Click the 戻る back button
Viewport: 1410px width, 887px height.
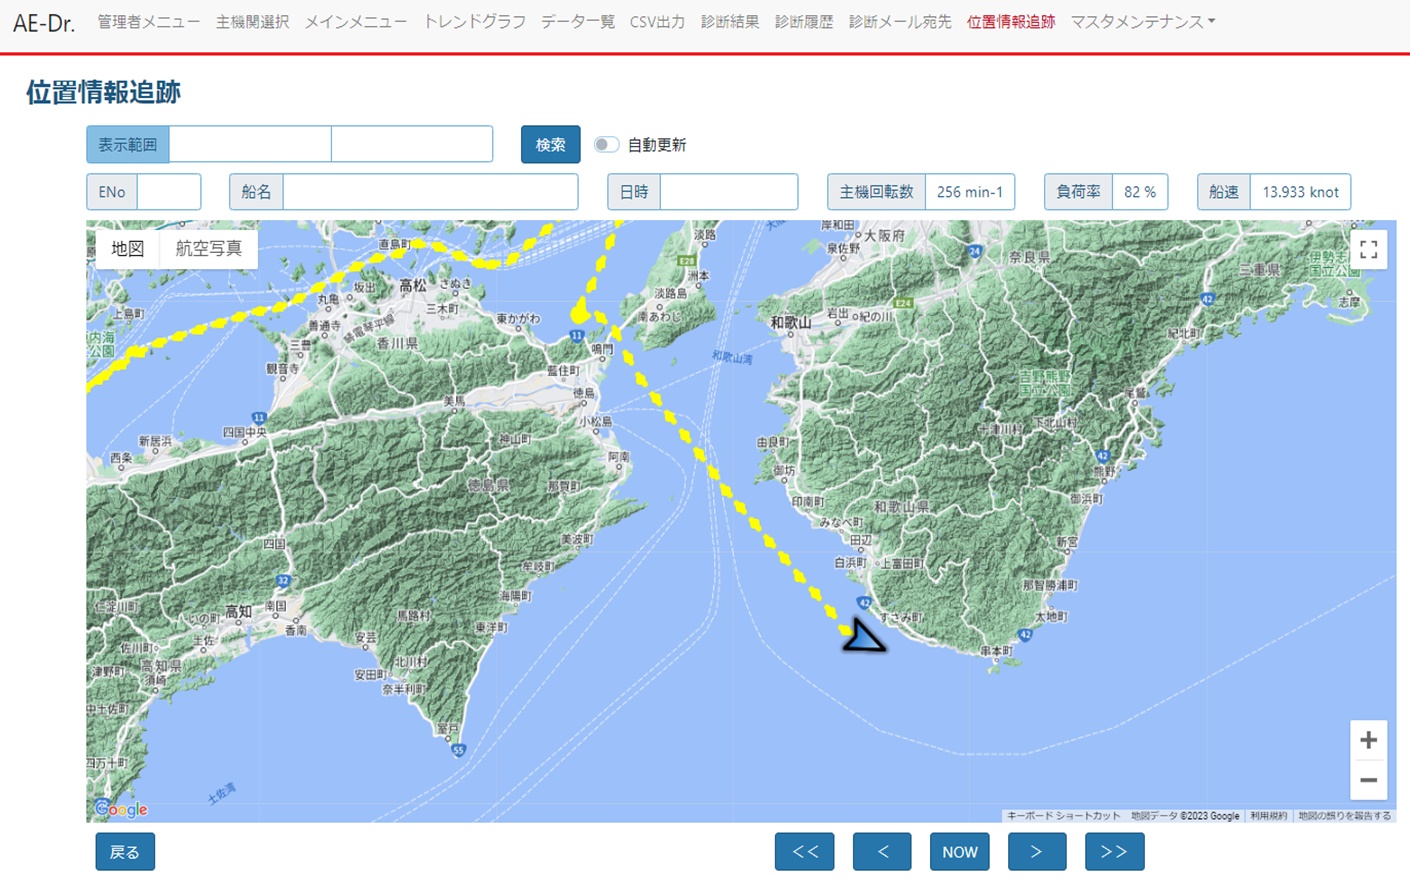(125, 852)
